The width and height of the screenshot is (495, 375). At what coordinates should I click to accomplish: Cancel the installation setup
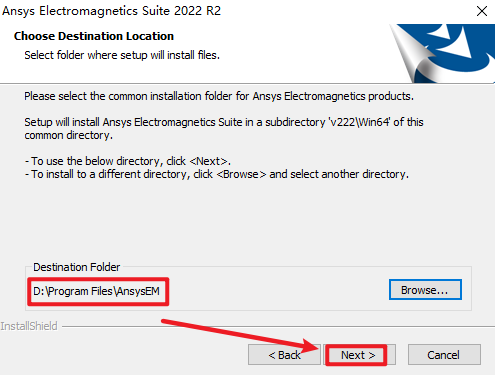[x=444, y=355]
